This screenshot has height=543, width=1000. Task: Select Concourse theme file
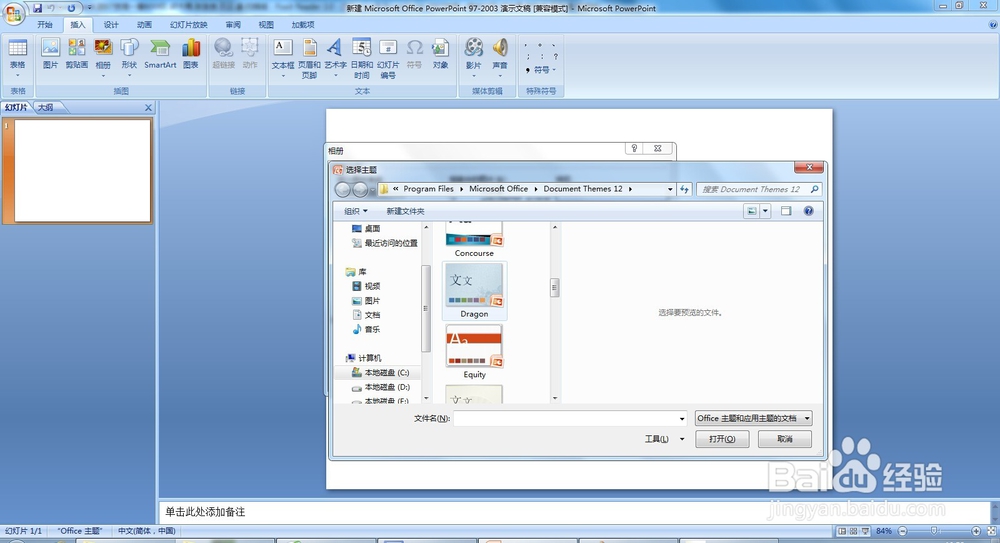pyautogui.click(x=474, y=240)
